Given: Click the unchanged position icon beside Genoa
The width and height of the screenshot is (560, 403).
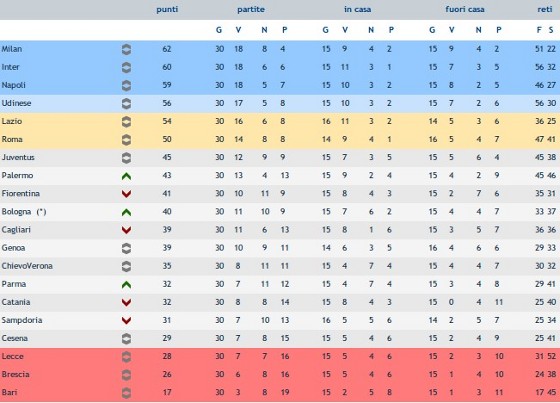Looking at the screenshot, I should click(126, 248).
